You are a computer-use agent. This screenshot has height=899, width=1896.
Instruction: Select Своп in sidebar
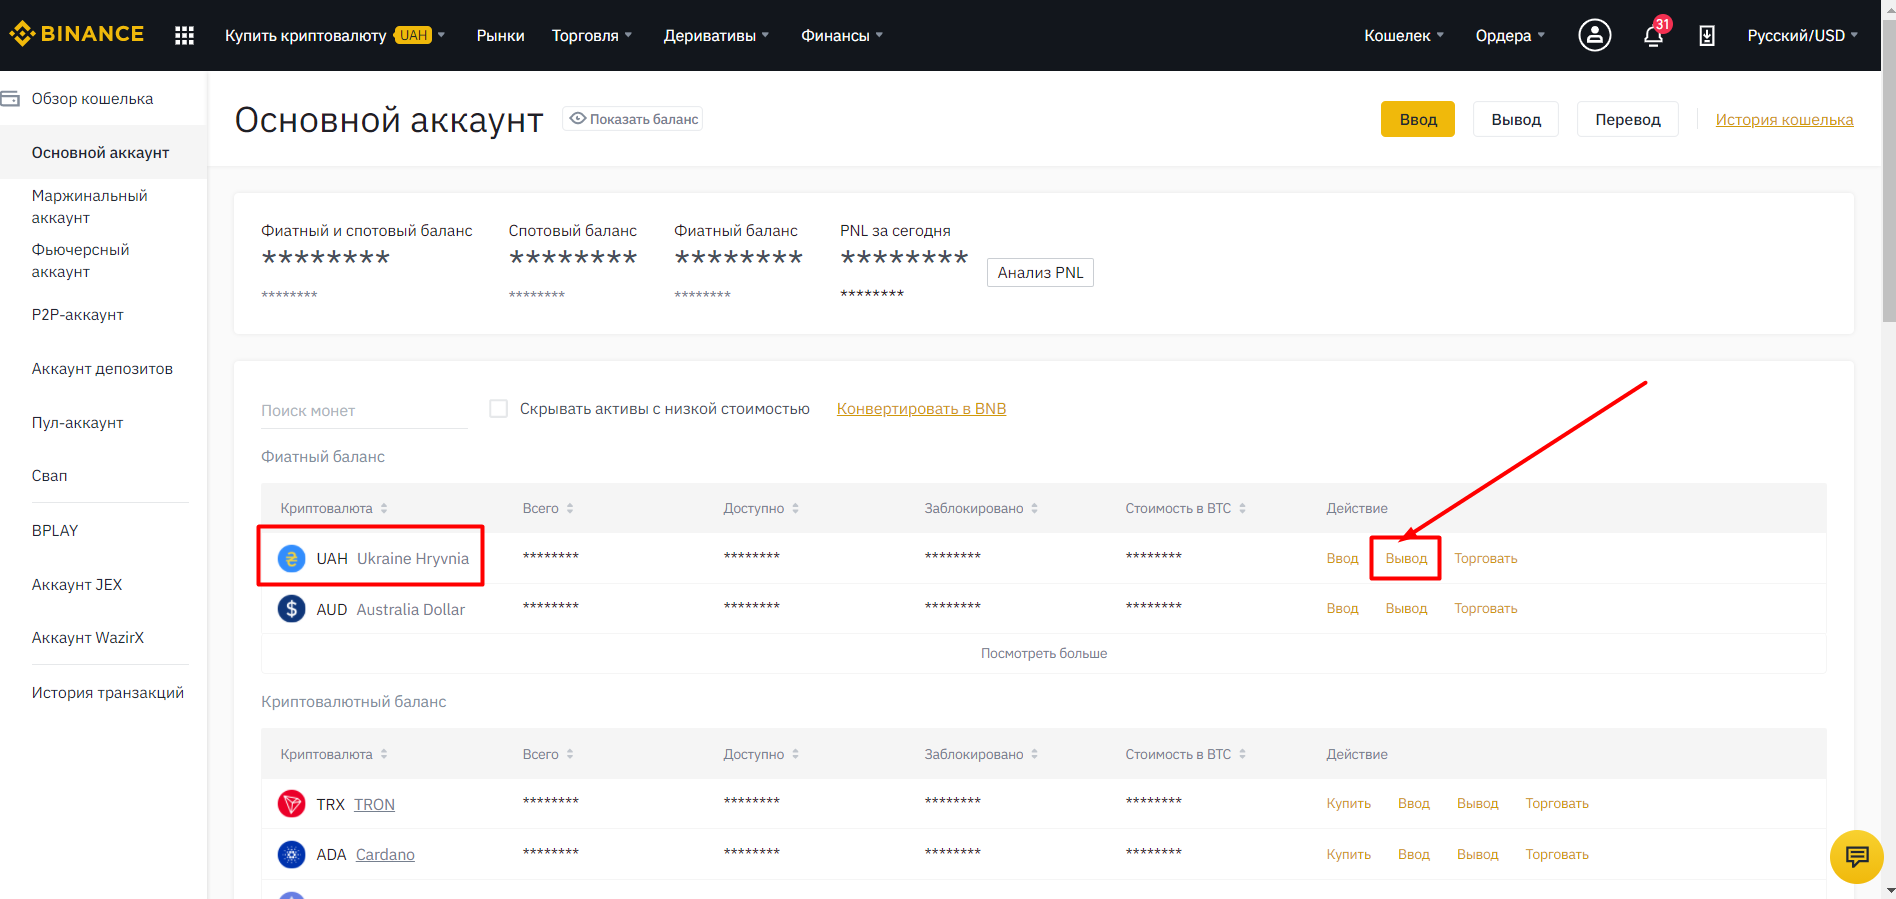click(x=49, y=475)
